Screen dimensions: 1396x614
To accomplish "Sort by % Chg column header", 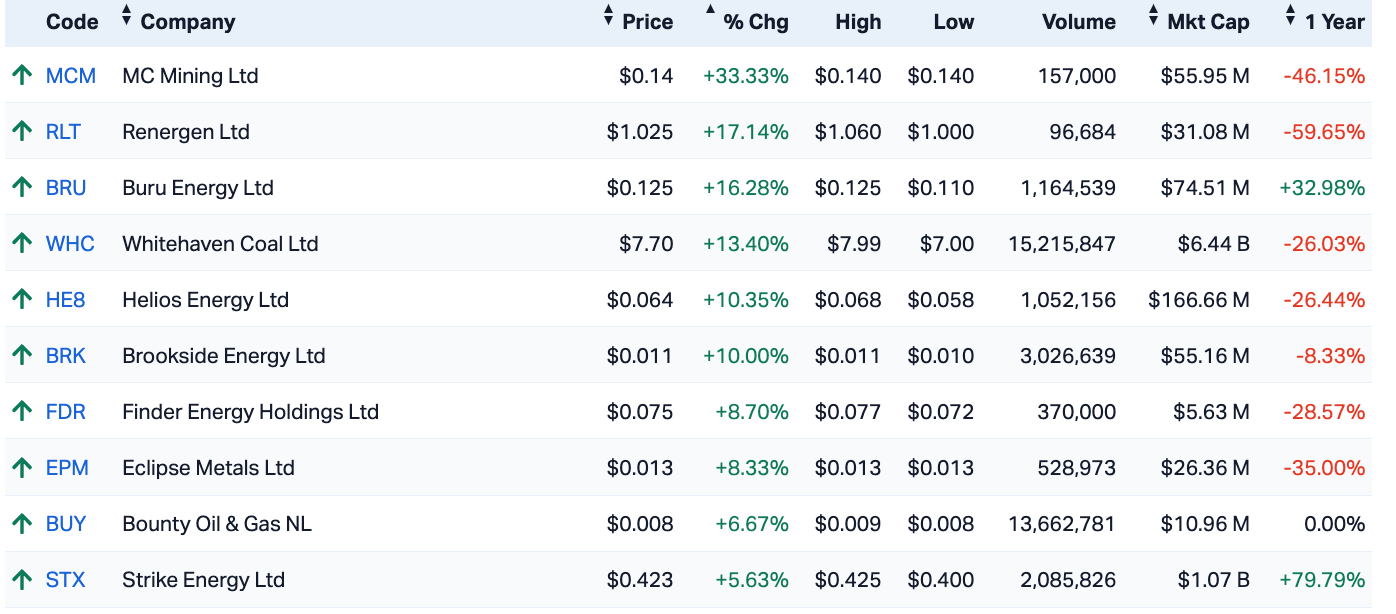I will (x=755, y=22).
